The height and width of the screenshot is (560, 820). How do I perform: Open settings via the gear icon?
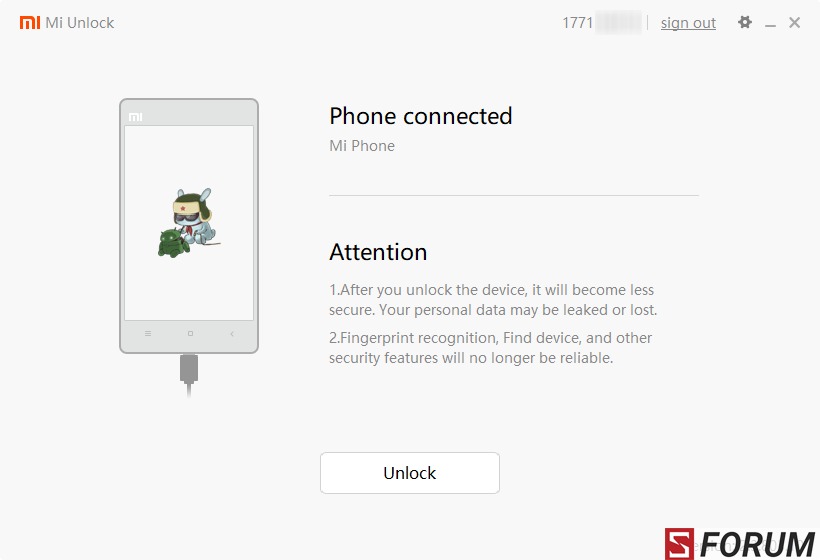745,22
